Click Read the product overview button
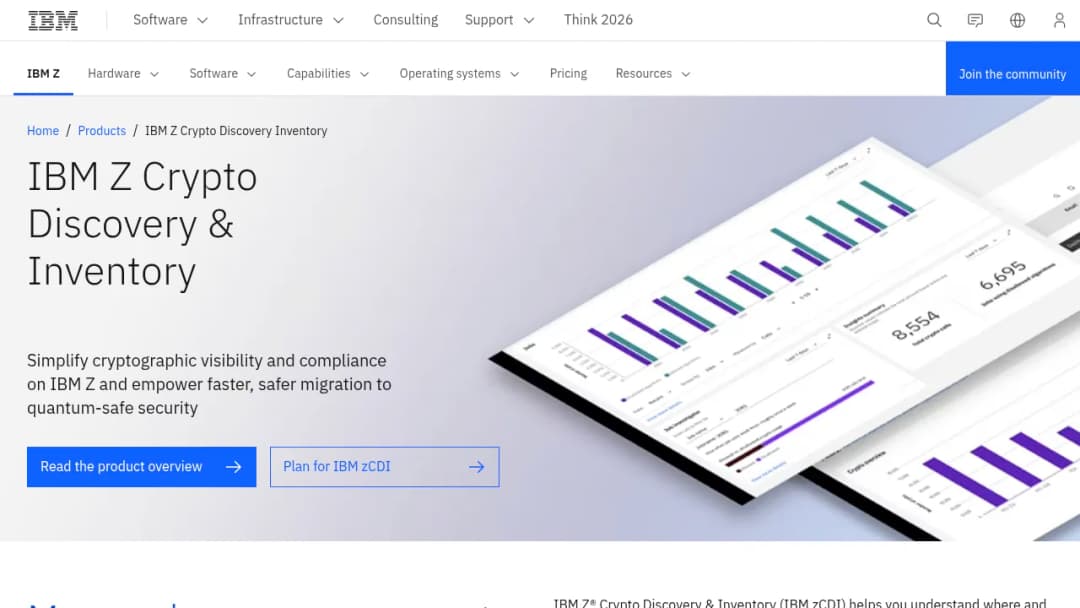1080x608 pixels. click(x=141, y=467)
